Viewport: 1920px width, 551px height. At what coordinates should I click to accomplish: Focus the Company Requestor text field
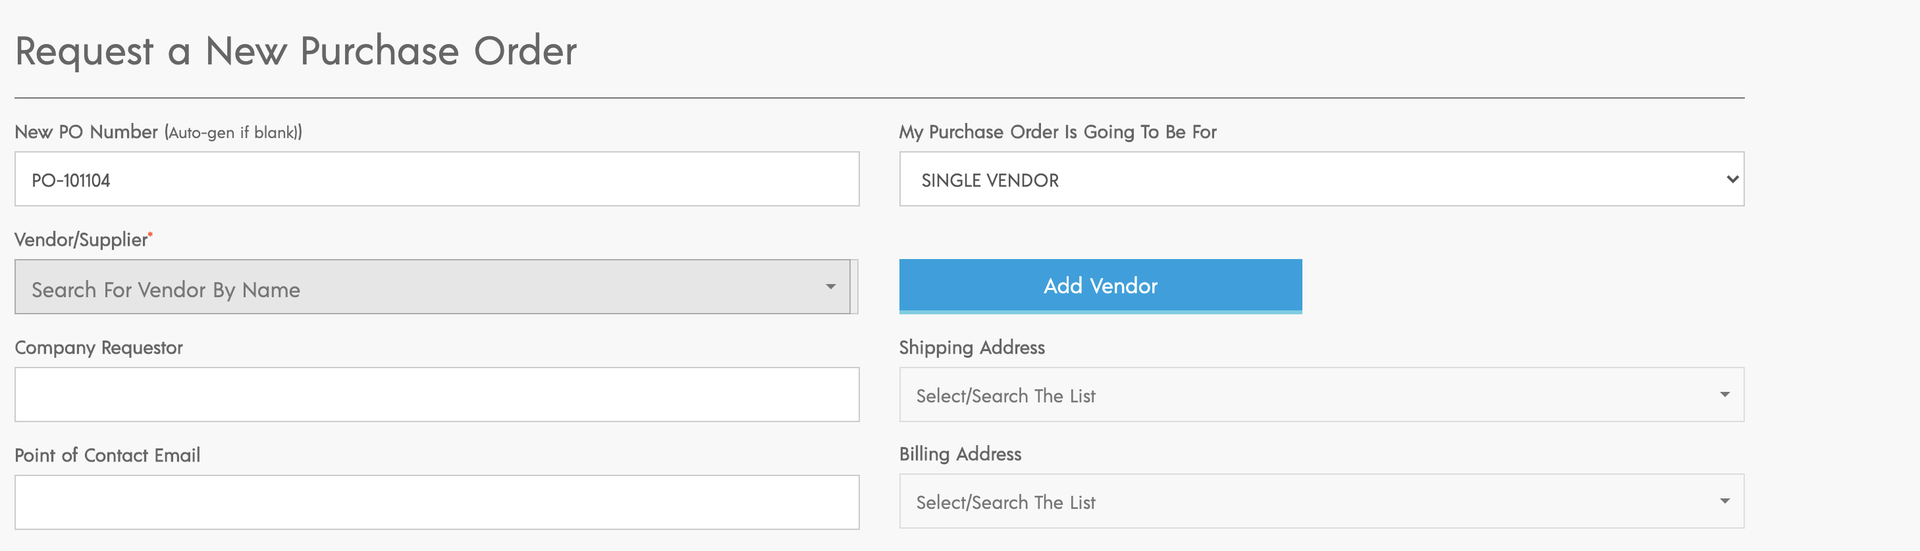pos(437,394)
